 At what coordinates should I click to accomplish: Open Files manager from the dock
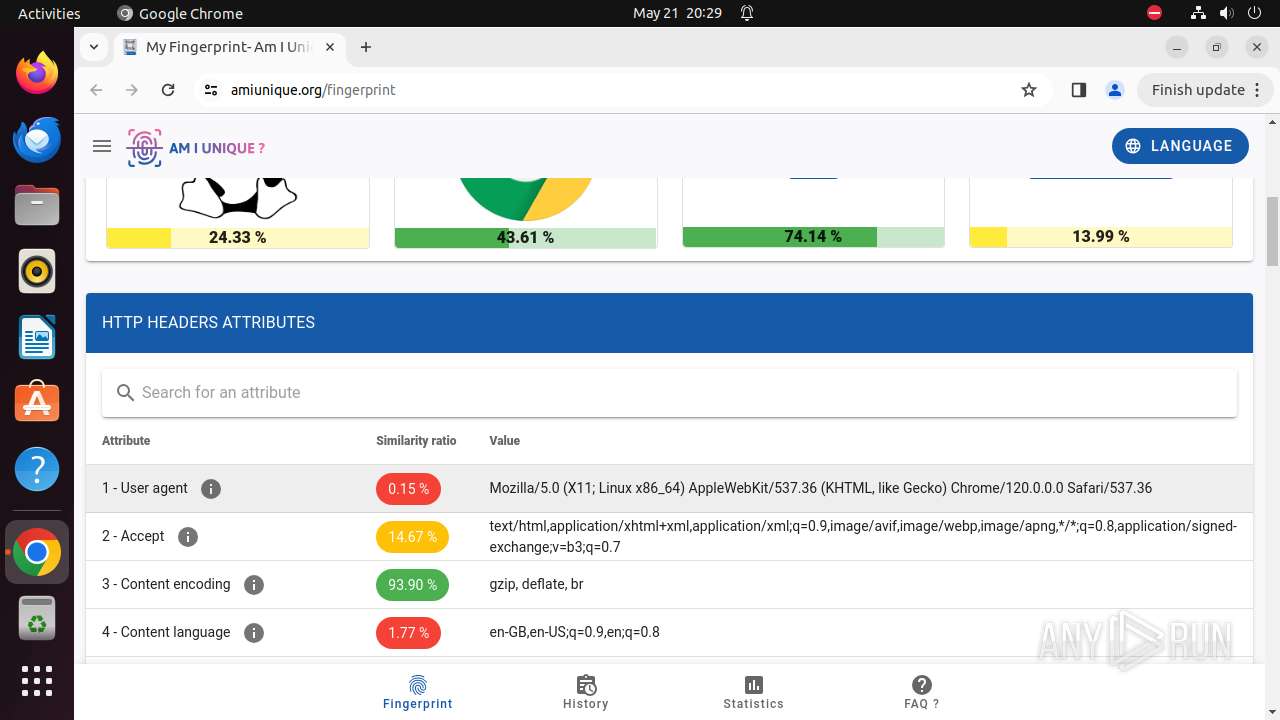click(x=37, y=205)
